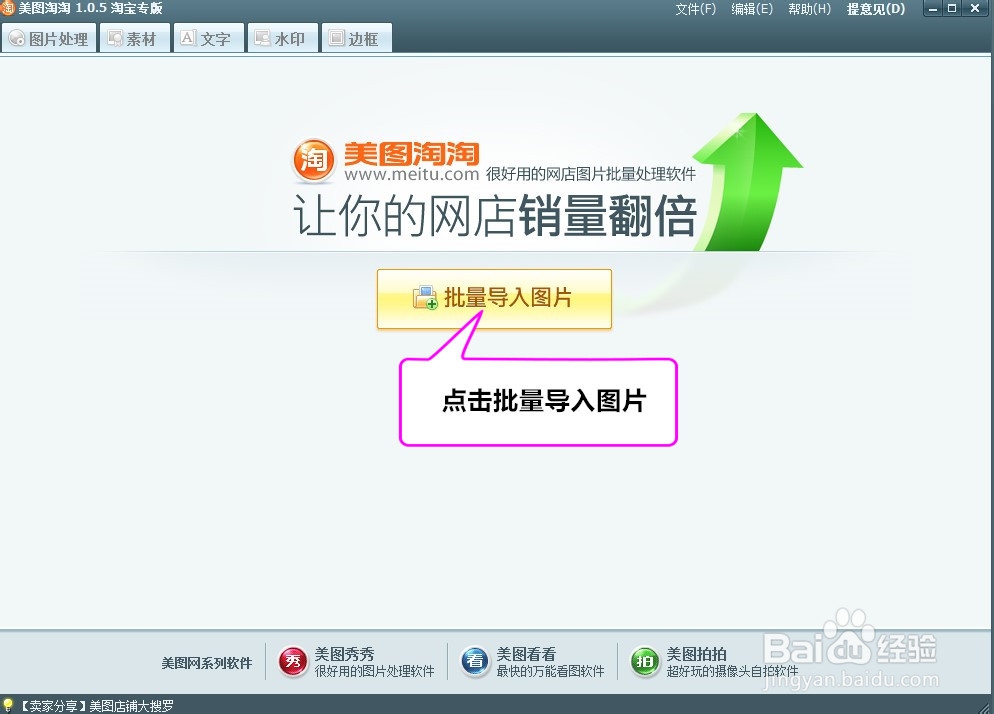Click 最快的万能看图软件 description text
This screenshot has height=714, width=994.
(x=550, y=671)
